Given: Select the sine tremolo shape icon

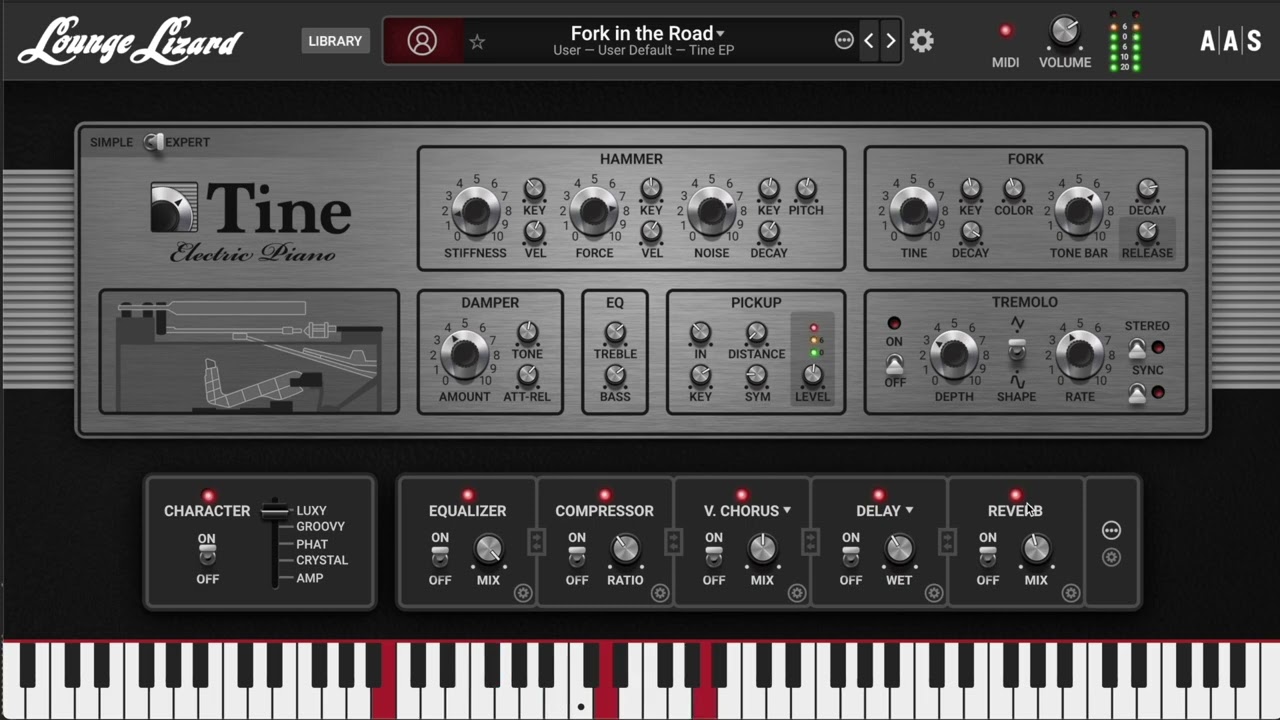Looking at the screenshot, I should [1017, 382].
